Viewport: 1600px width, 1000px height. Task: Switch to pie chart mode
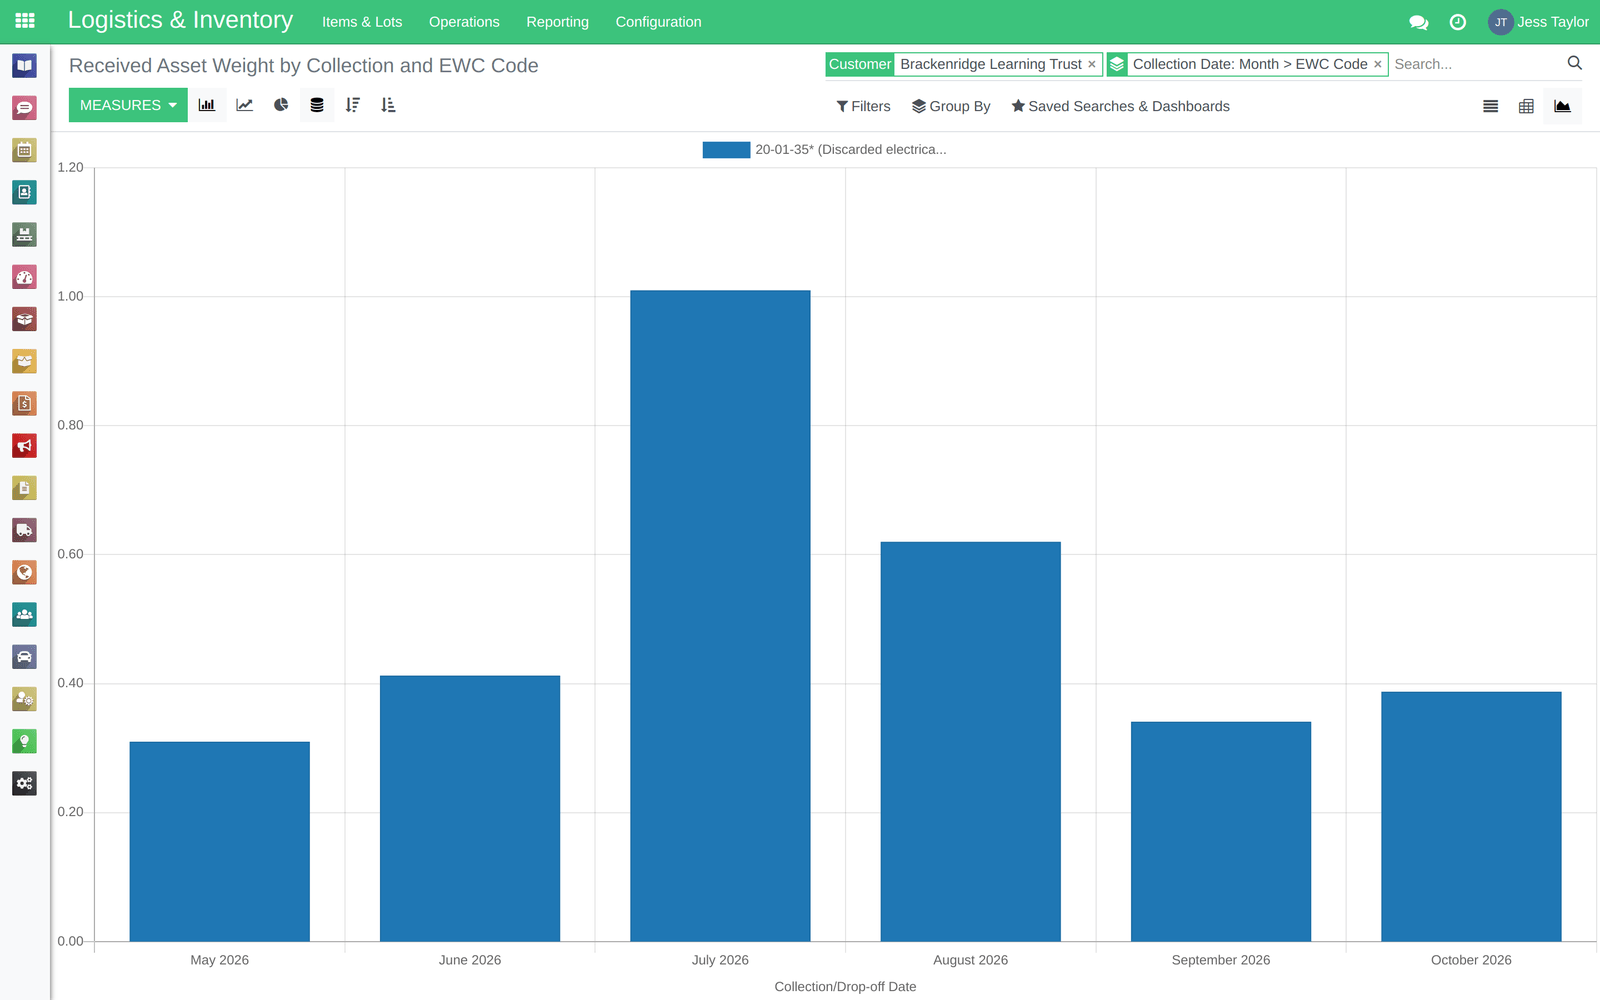point(281,105)
